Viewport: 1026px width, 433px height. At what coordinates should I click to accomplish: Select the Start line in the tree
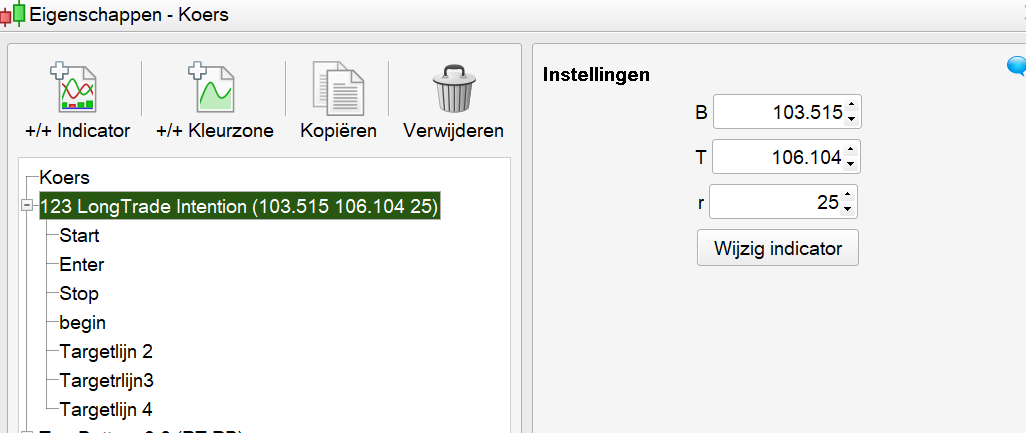[x=79, y=236]
